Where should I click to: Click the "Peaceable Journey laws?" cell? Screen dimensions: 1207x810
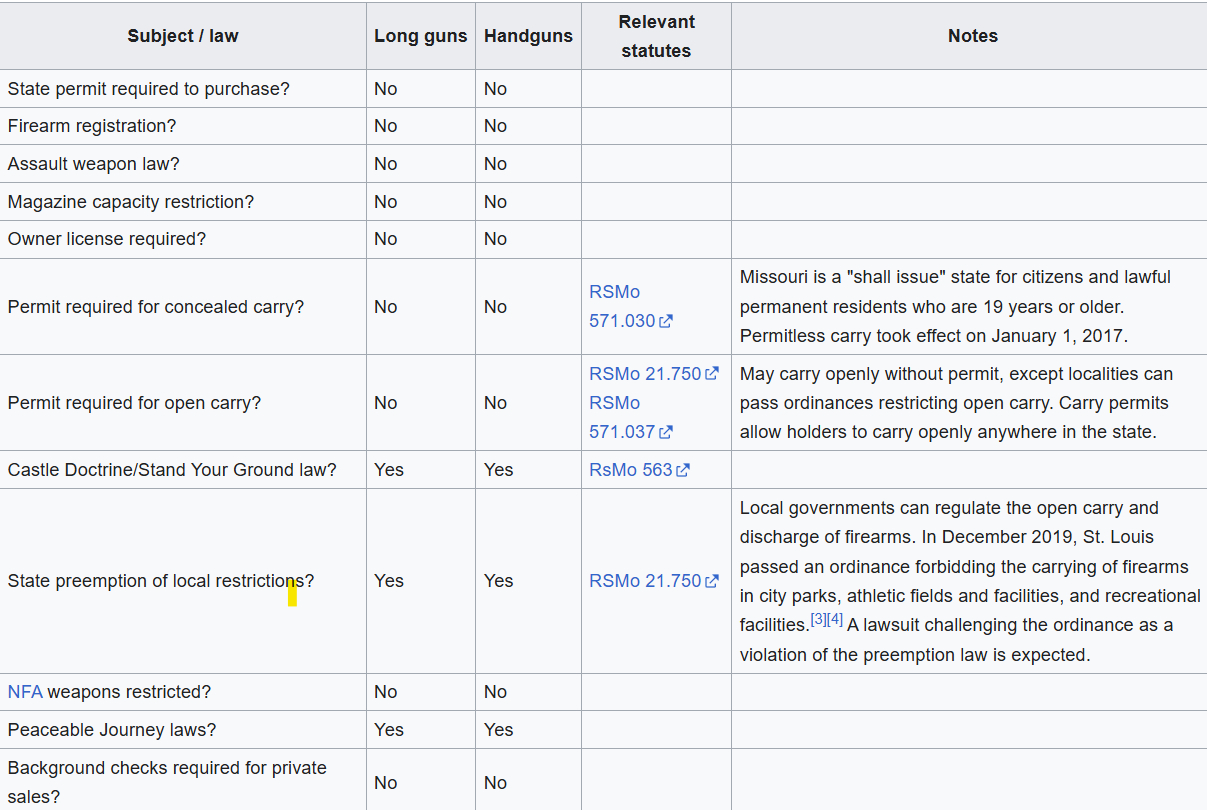click(112, 730)
